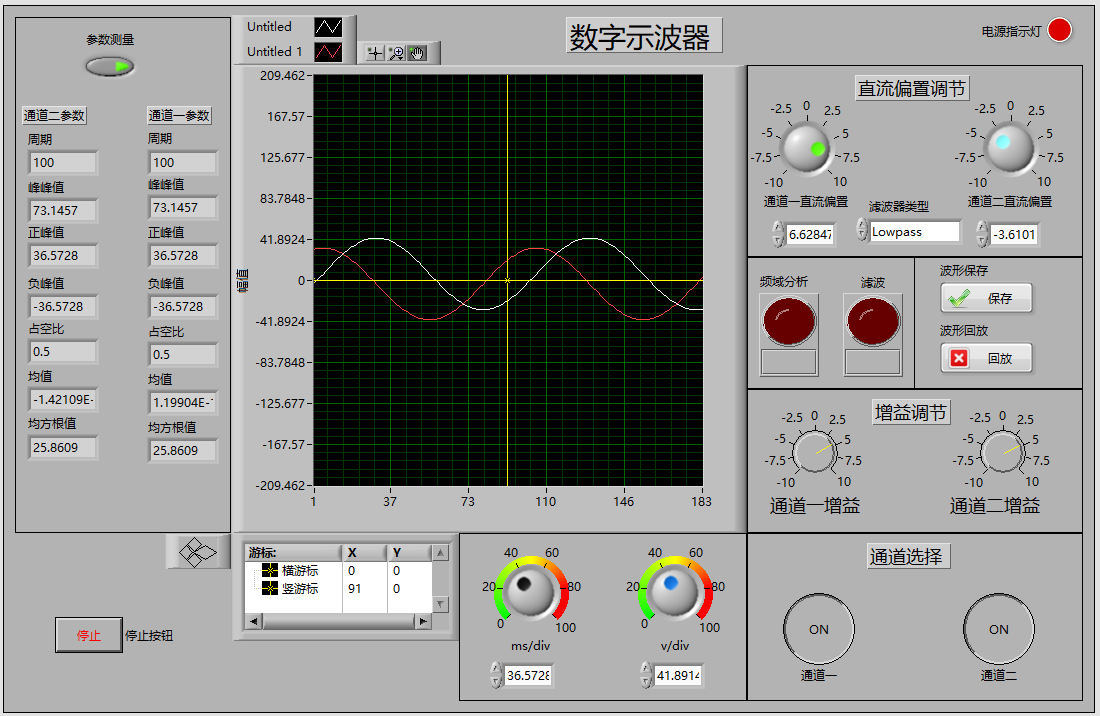The height and width of the screenshot is (716, 1100).
Task: Open the 滤波器类型 Lowpass selector
Action: pyautogui.click(x=914, y=231)
